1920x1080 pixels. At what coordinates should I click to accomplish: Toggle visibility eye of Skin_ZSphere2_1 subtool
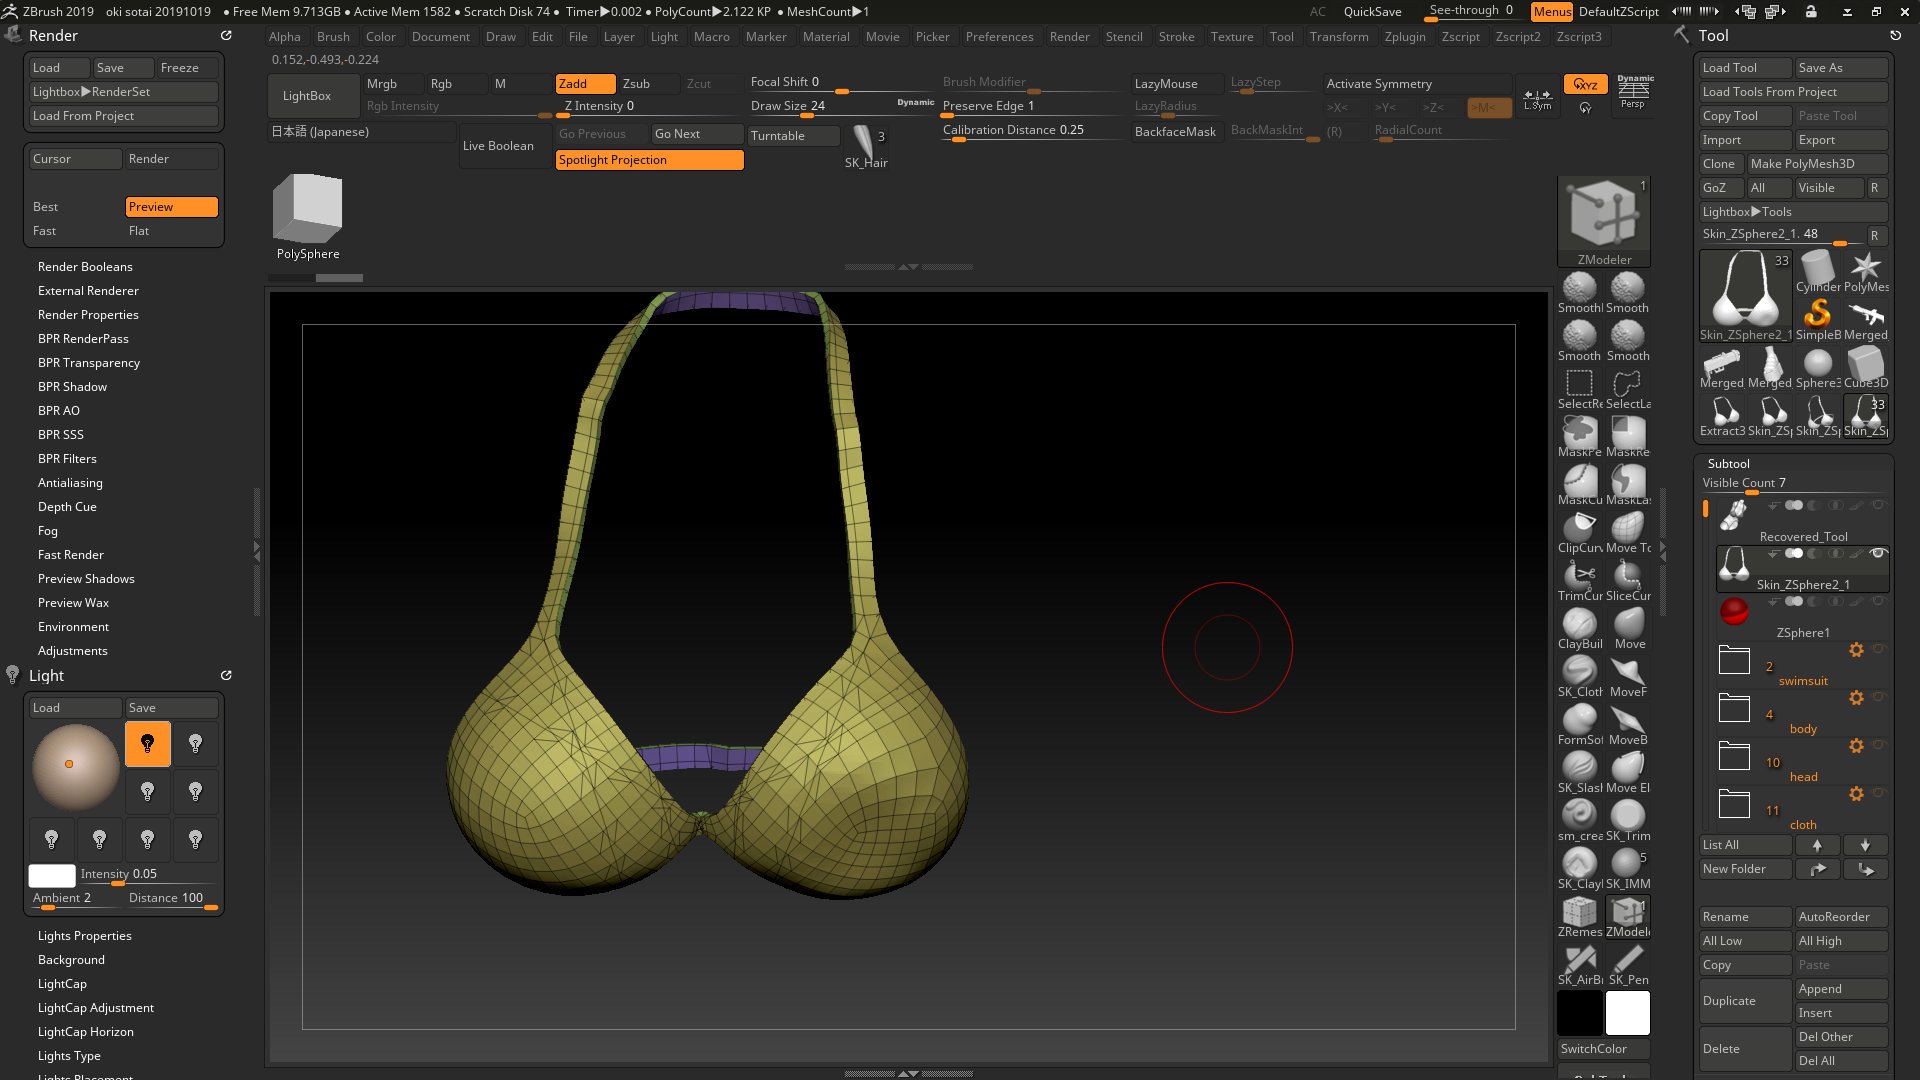coord(1878,553)
